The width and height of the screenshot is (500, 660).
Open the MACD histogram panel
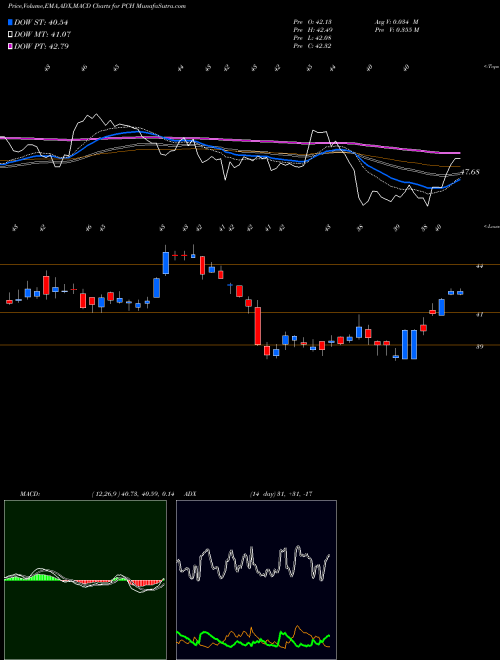click(85, 580)
